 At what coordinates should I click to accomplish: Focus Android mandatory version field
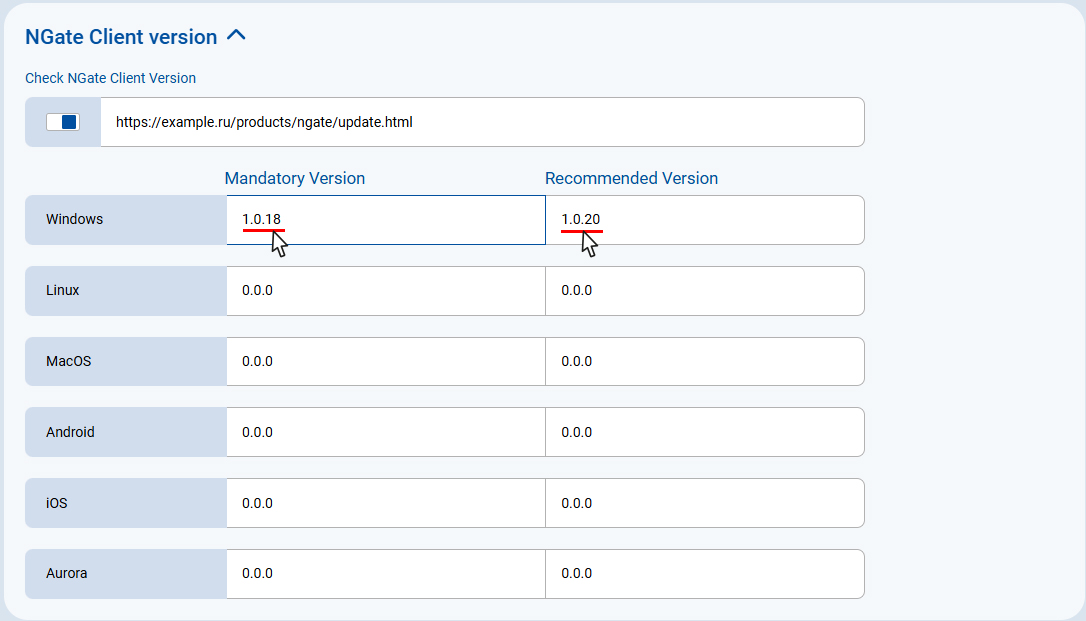385,432
